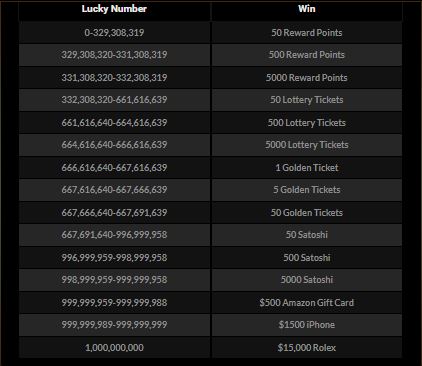Click the $500 Amazon Gift Card cell
This screenshot has width=422, height=366.
click(307, 303)
